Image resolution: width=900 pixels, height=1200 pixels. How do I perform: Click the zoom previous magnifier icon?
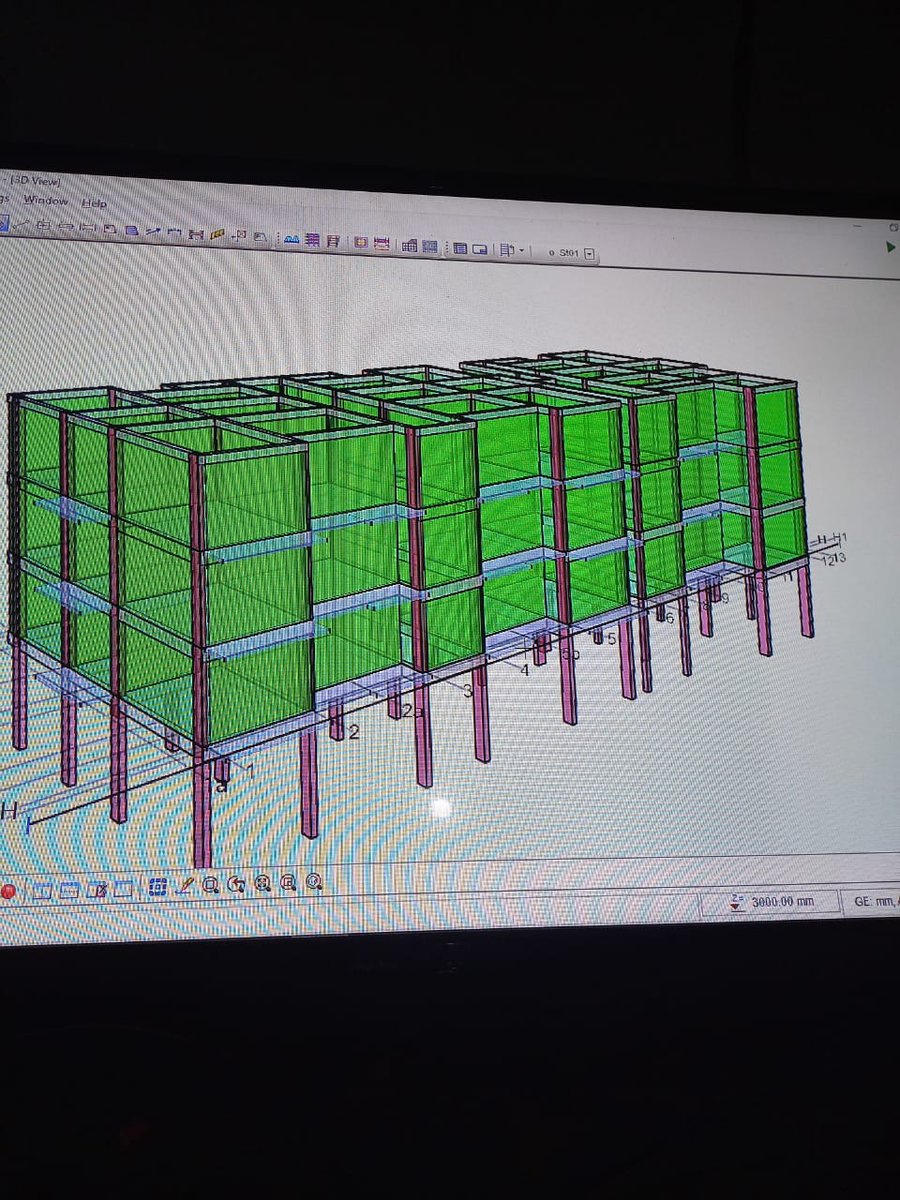pos(236,883)
